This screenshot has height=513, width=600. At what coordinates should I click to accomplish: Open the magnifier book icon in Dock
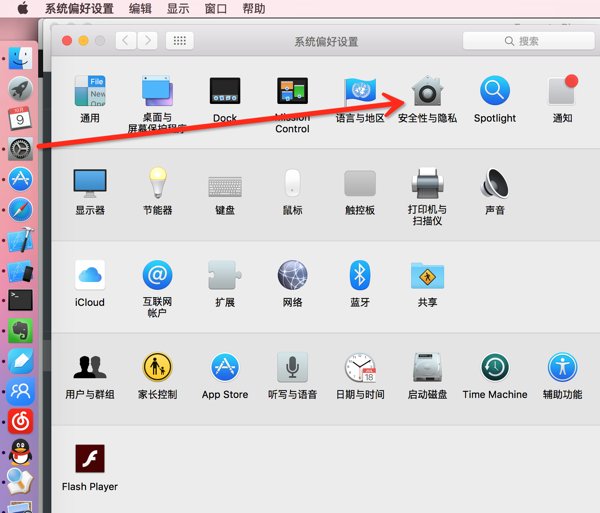(20, 481)
